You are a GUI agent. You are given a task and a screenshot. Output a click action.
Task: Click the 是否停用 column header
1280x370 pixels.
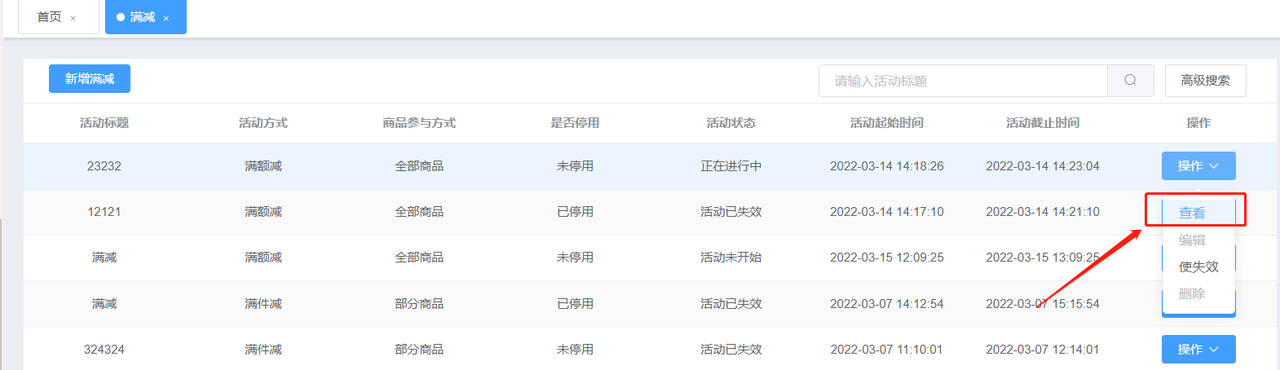[575, 123]
